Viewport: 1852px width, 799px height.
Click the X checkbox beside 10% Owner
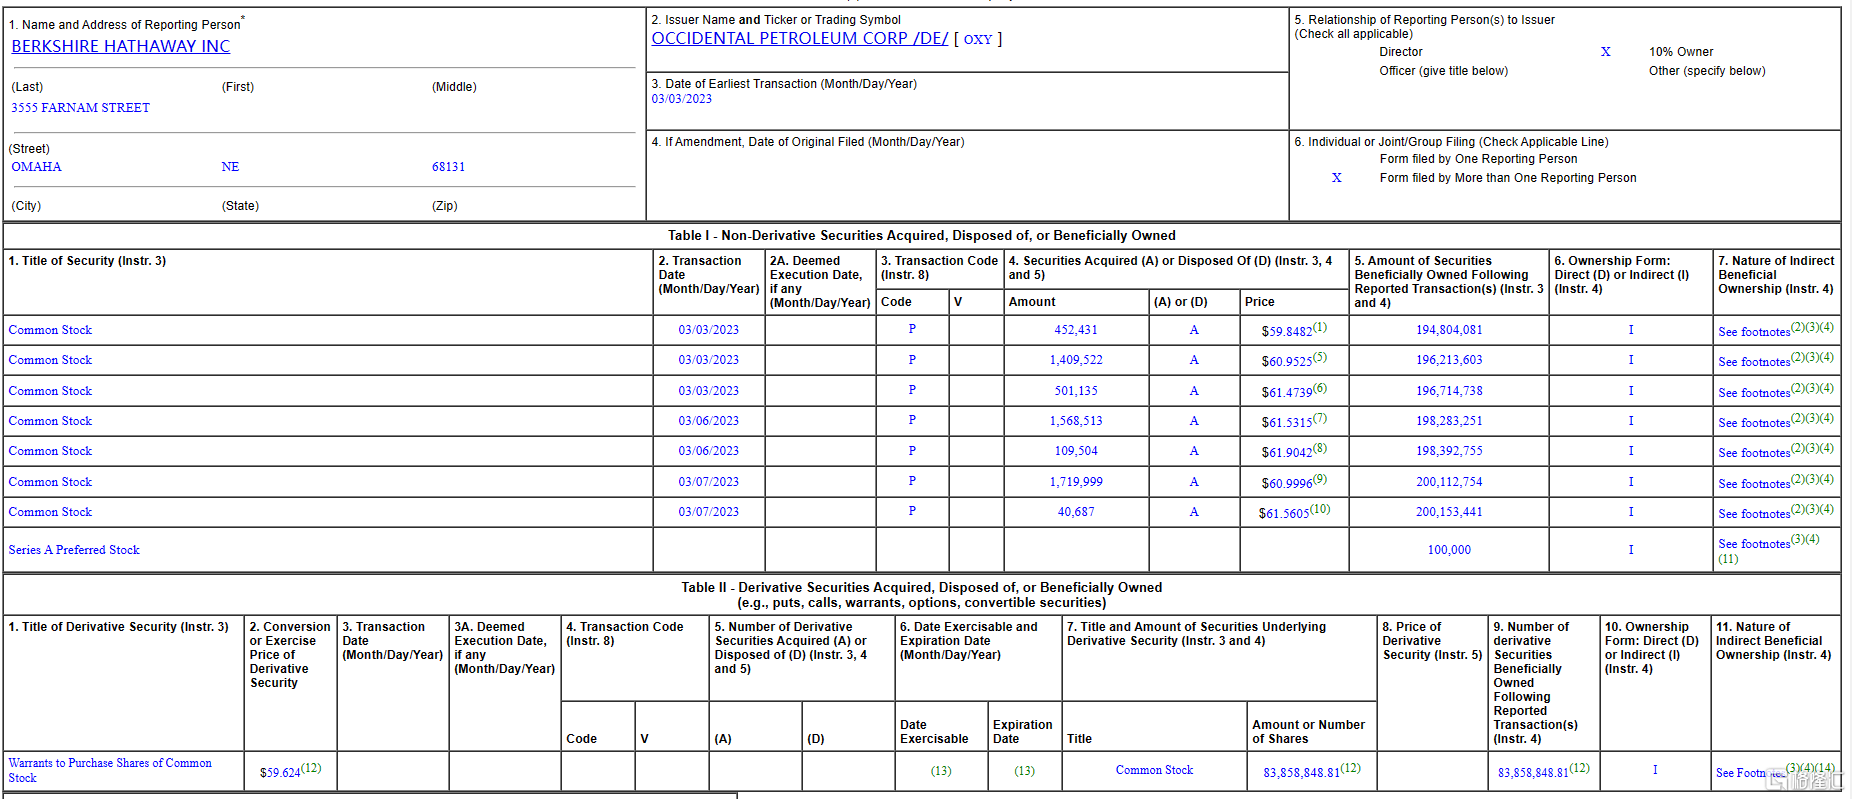click(x=1605, y=52)
